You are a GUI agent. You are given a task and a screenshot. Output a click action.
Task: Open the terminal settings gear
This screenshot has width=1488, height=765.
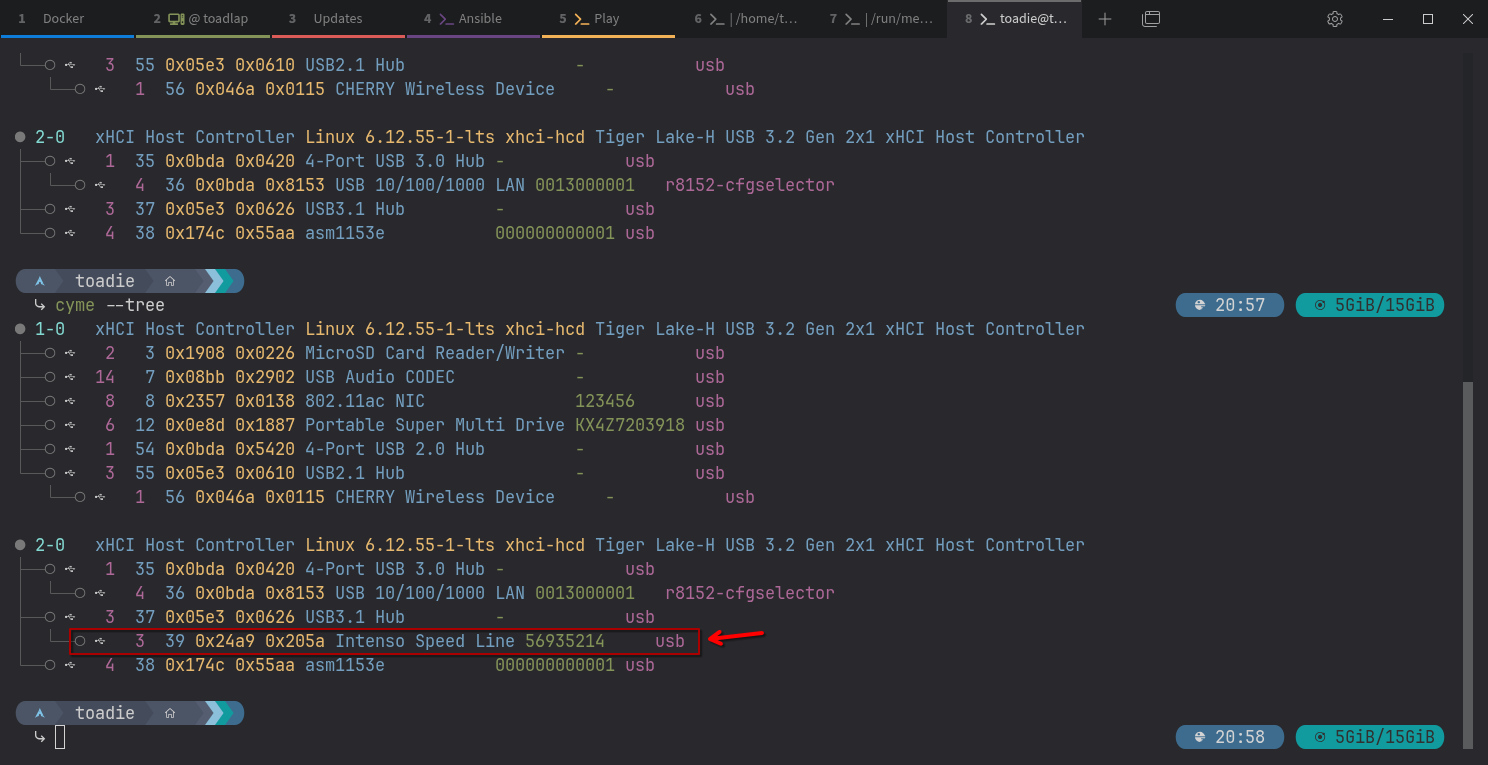(x=1334, y=19)
